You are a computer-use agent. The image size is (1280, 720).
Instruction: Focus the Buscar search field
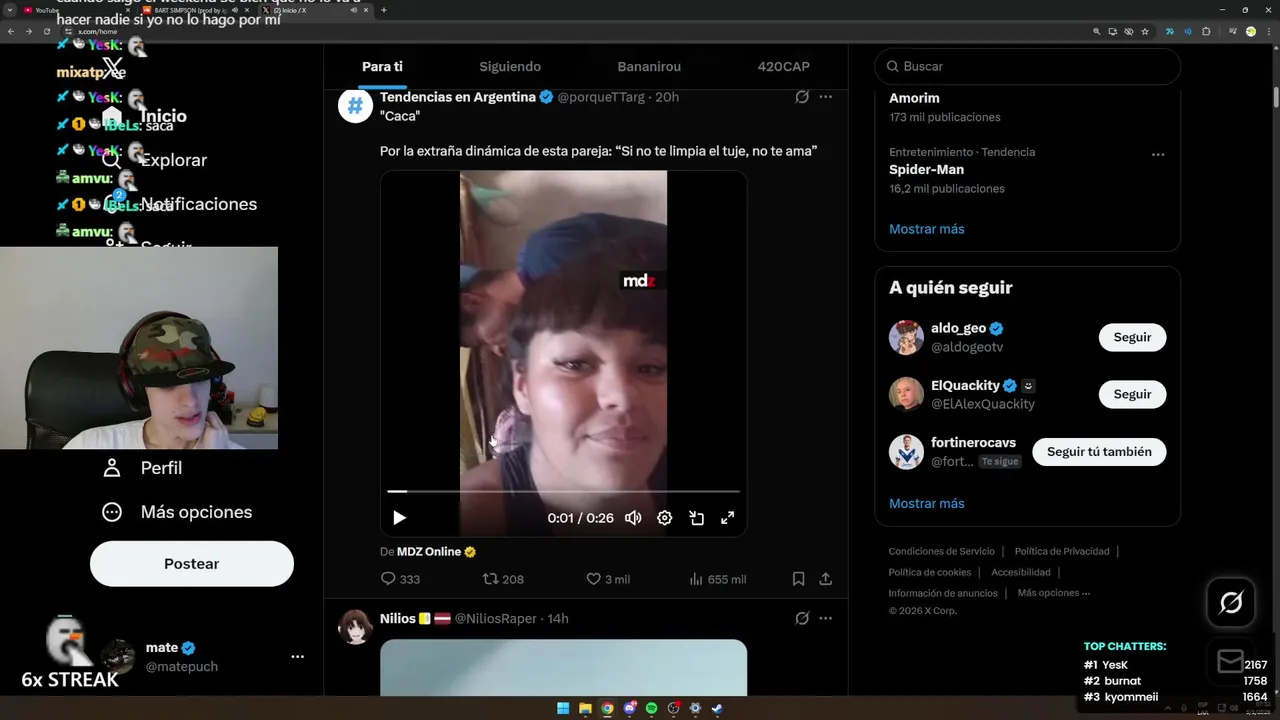tap(1027, 66)
